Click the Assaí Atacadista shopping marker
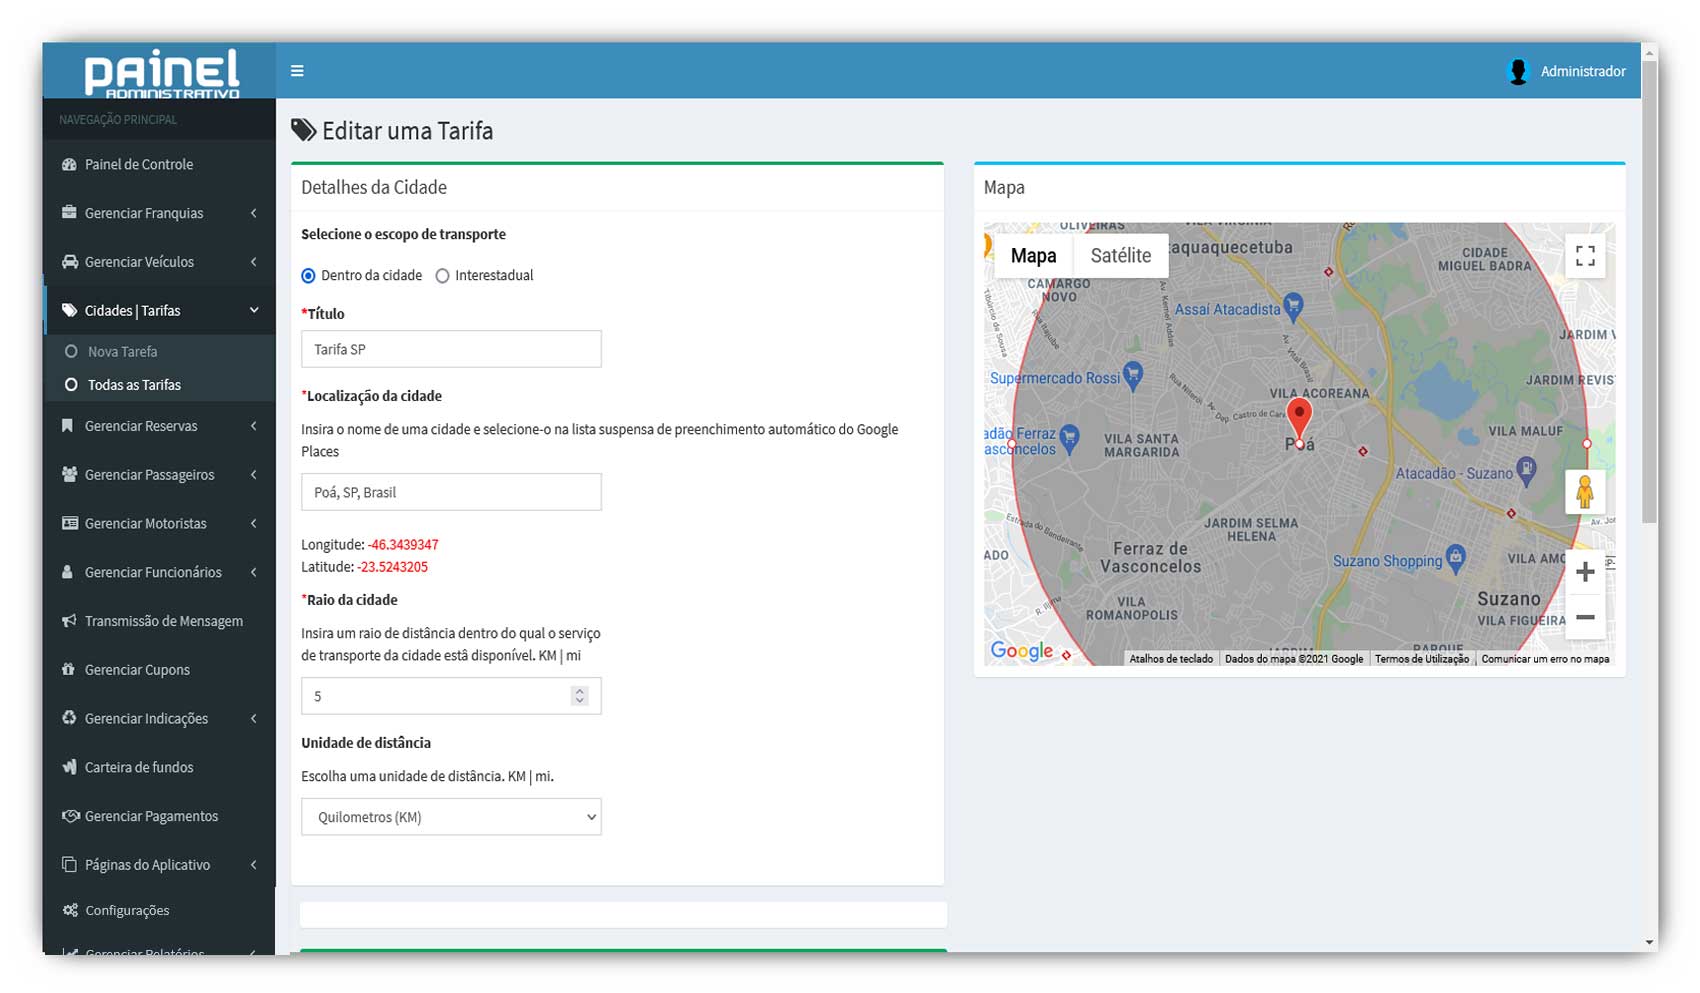The image size is (1700, 993). pos(1294,307)
